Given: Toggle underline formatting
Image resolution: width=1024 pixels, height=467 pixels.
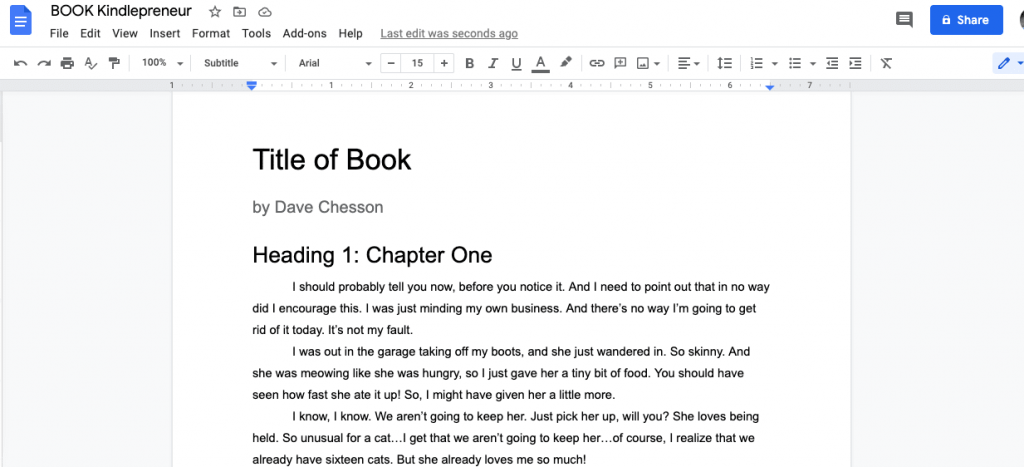Looking at the screenshot, I should (517, 63).
